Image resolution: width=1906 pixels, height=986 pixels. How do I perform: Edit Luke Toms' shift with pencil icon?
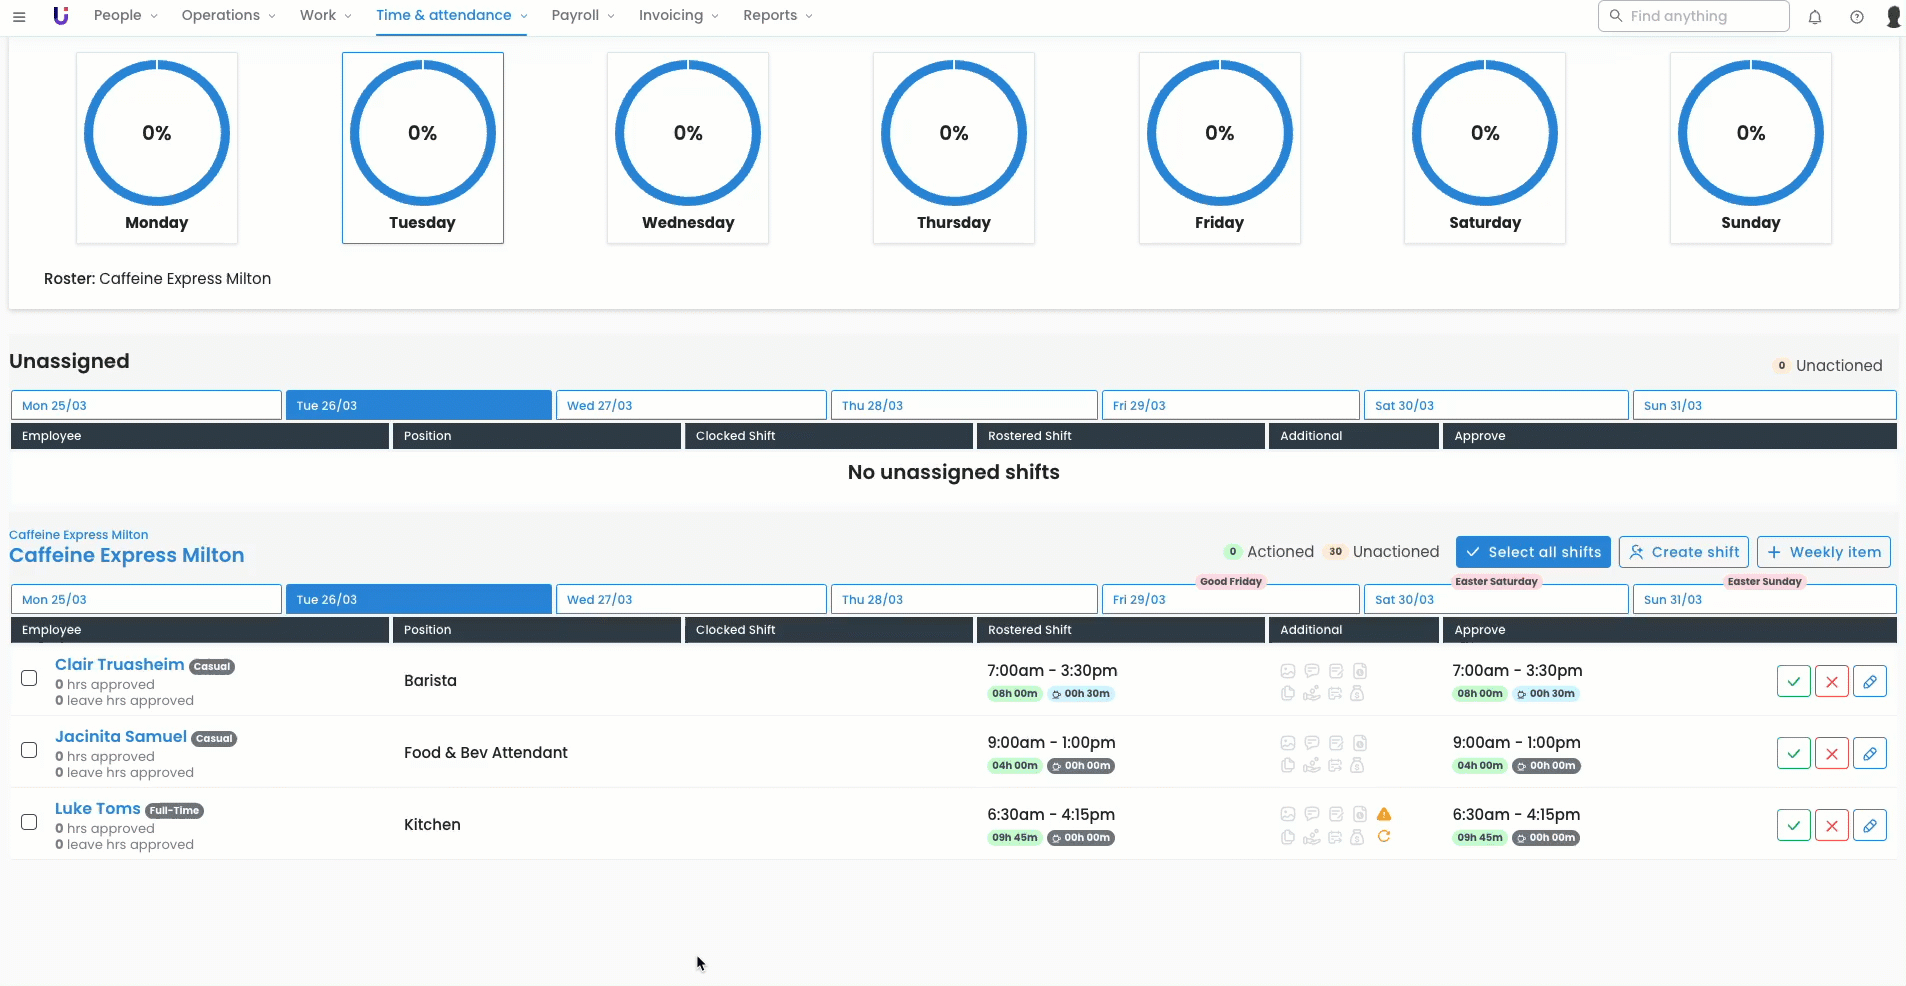(x=1869, y=826)
